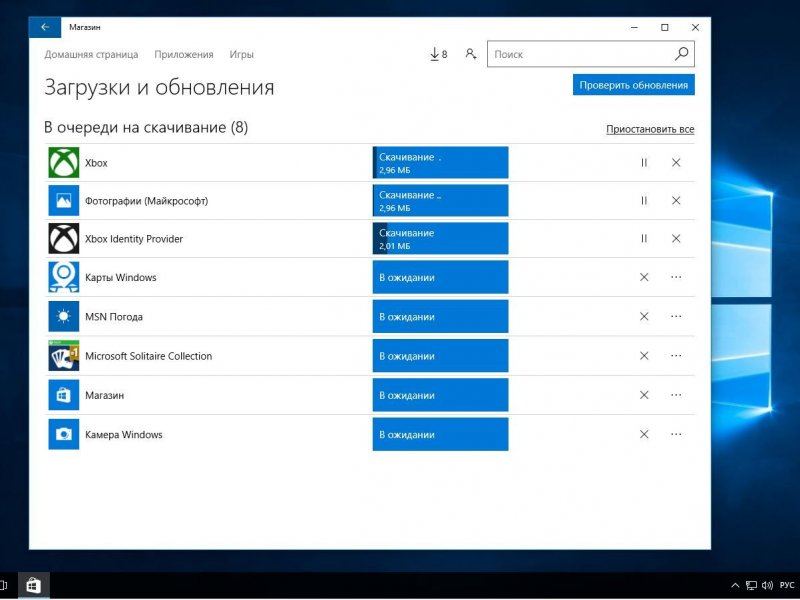This screenshot has height=600, width=800.
Task: Switch to Приложения tab
Action: [x=184, y=55]
